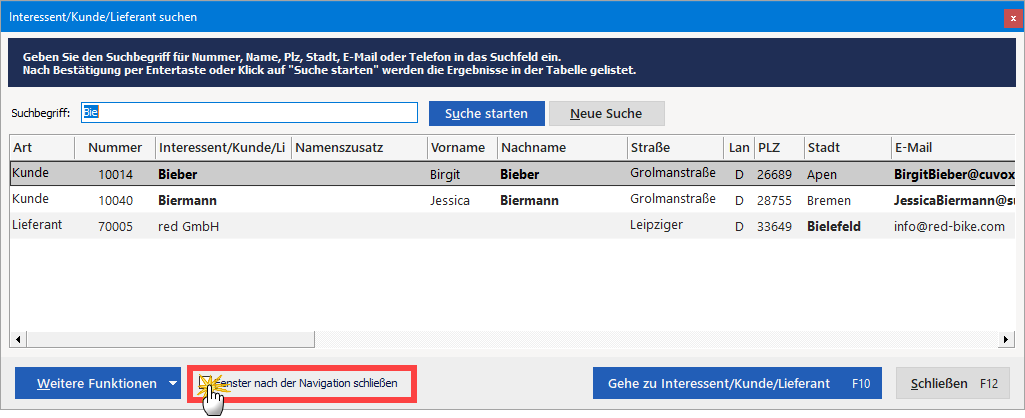
Task: Sort by the Nachname column header
Action: 562,148
